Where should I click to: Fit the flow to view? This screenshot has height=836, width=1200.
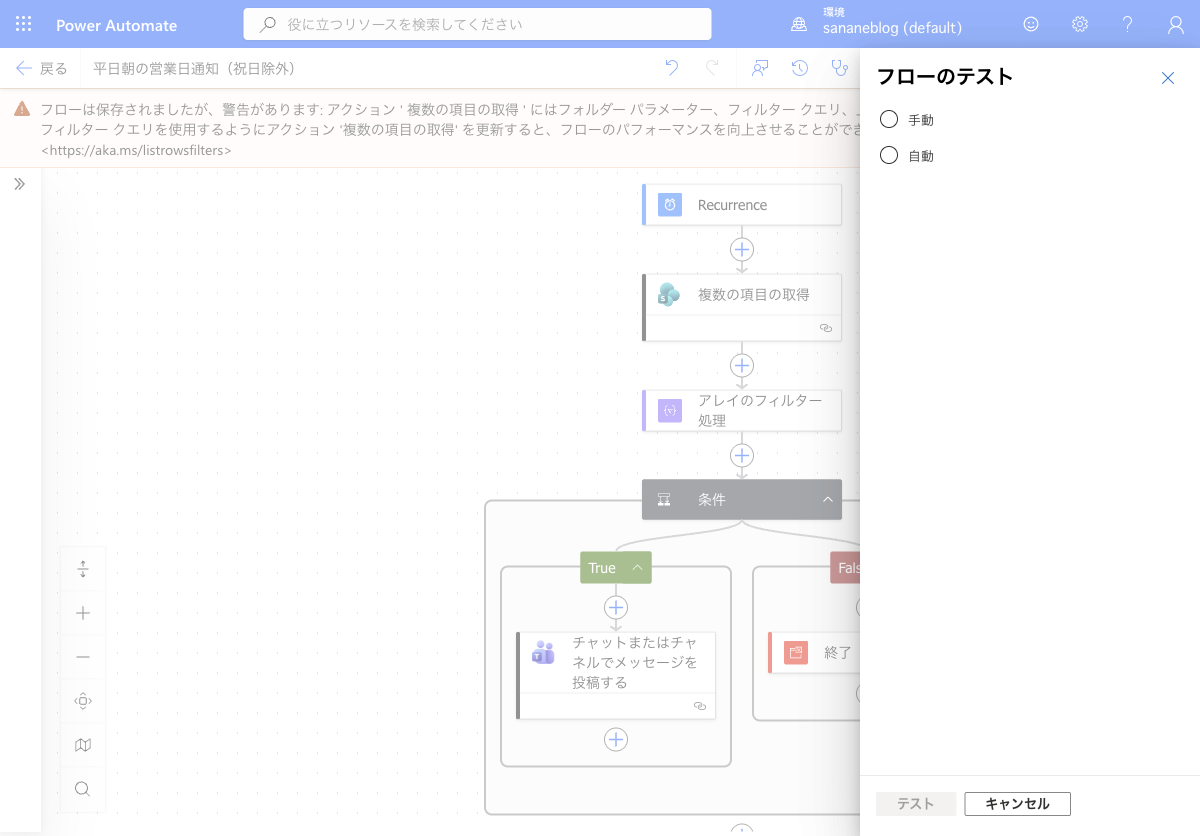tap(83, 701)
